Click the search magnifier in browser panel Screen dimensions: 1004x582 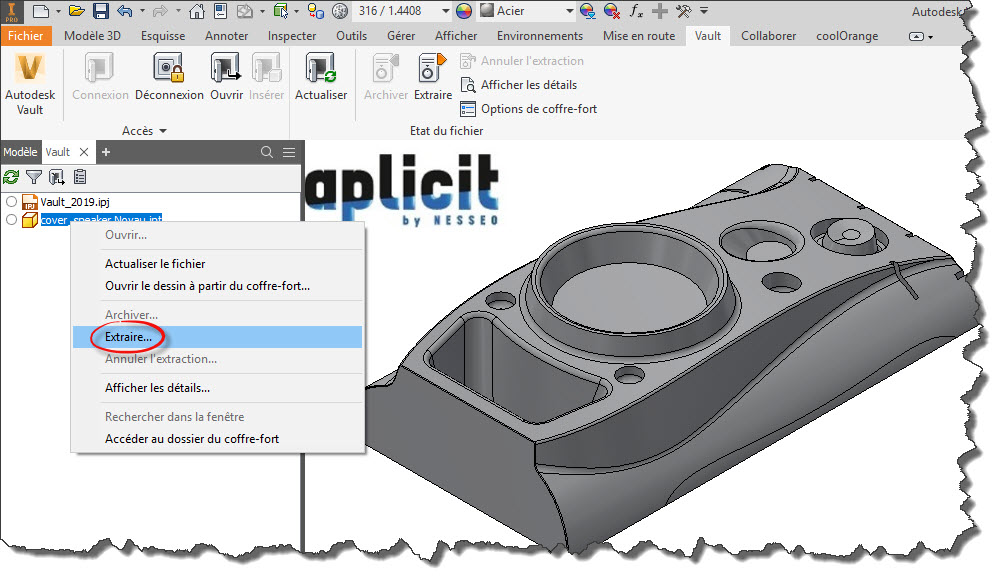pyautogui.click(x=267, y=152)
